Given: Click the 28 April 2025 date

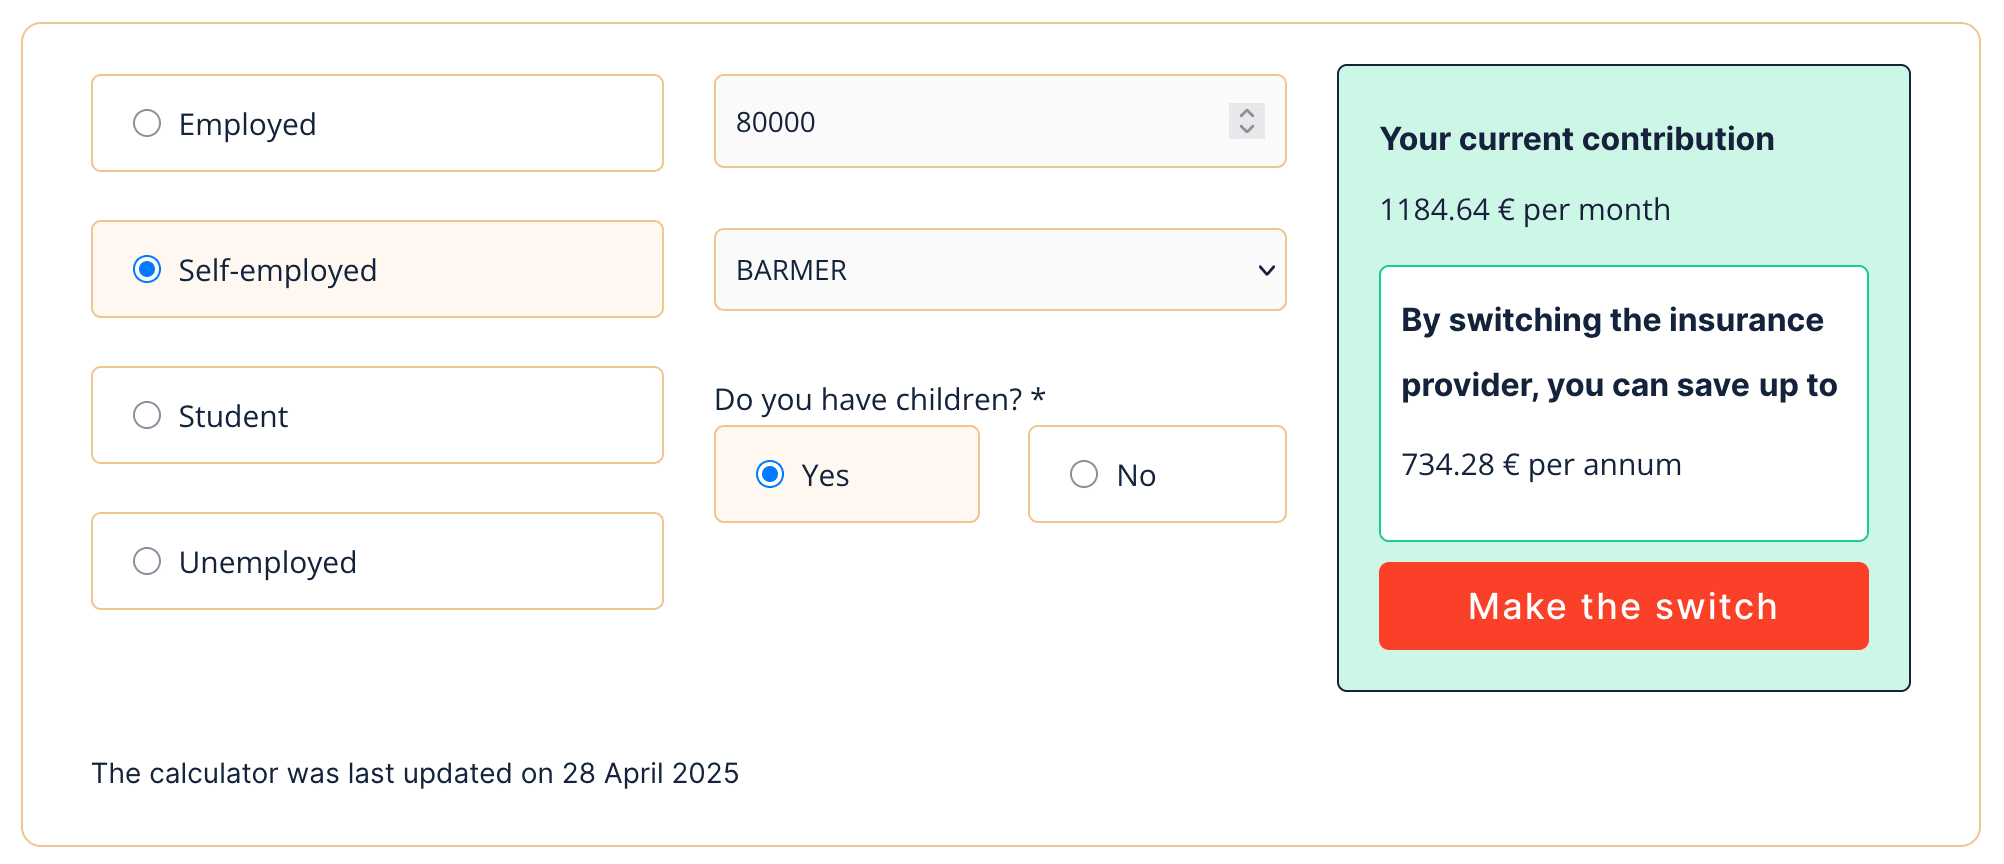Looking at the screenshot, I should click(x=650, y=773).
